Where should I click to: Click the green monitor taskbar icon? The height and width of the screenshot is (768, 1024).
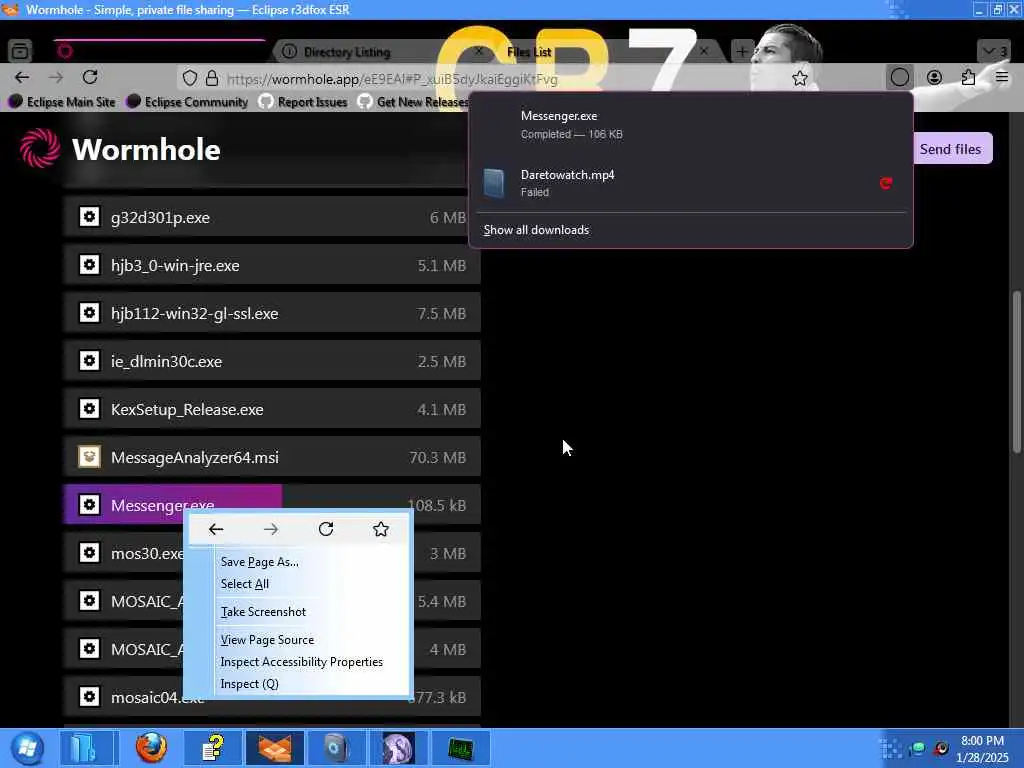460,748
